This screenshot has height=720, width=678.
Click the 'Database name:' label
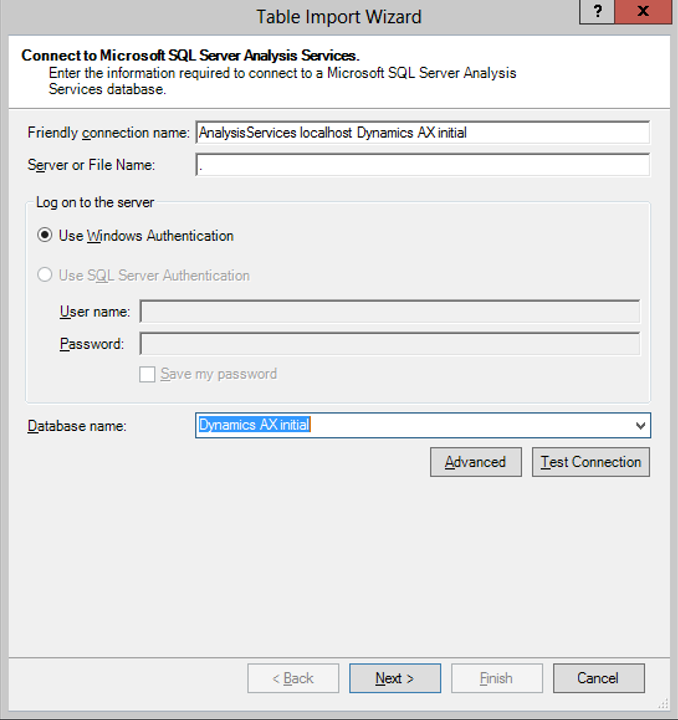[77, 426]
